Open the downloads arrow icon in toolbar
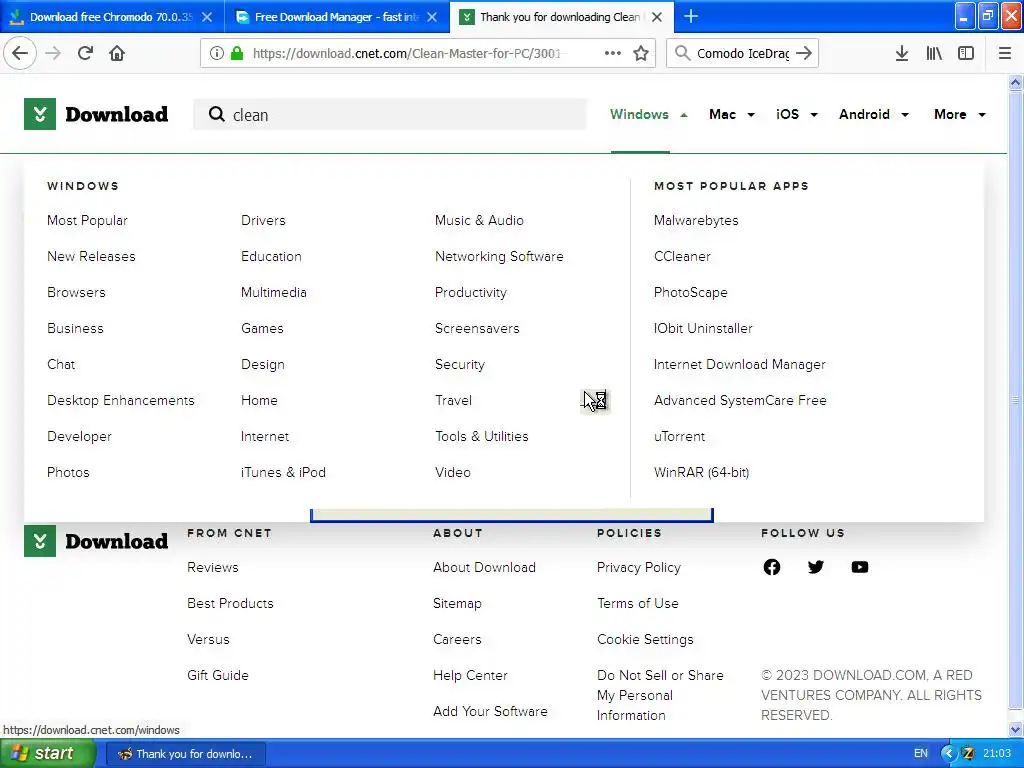The height and width of the screenshot is (768, 1024). click(902, 53)
